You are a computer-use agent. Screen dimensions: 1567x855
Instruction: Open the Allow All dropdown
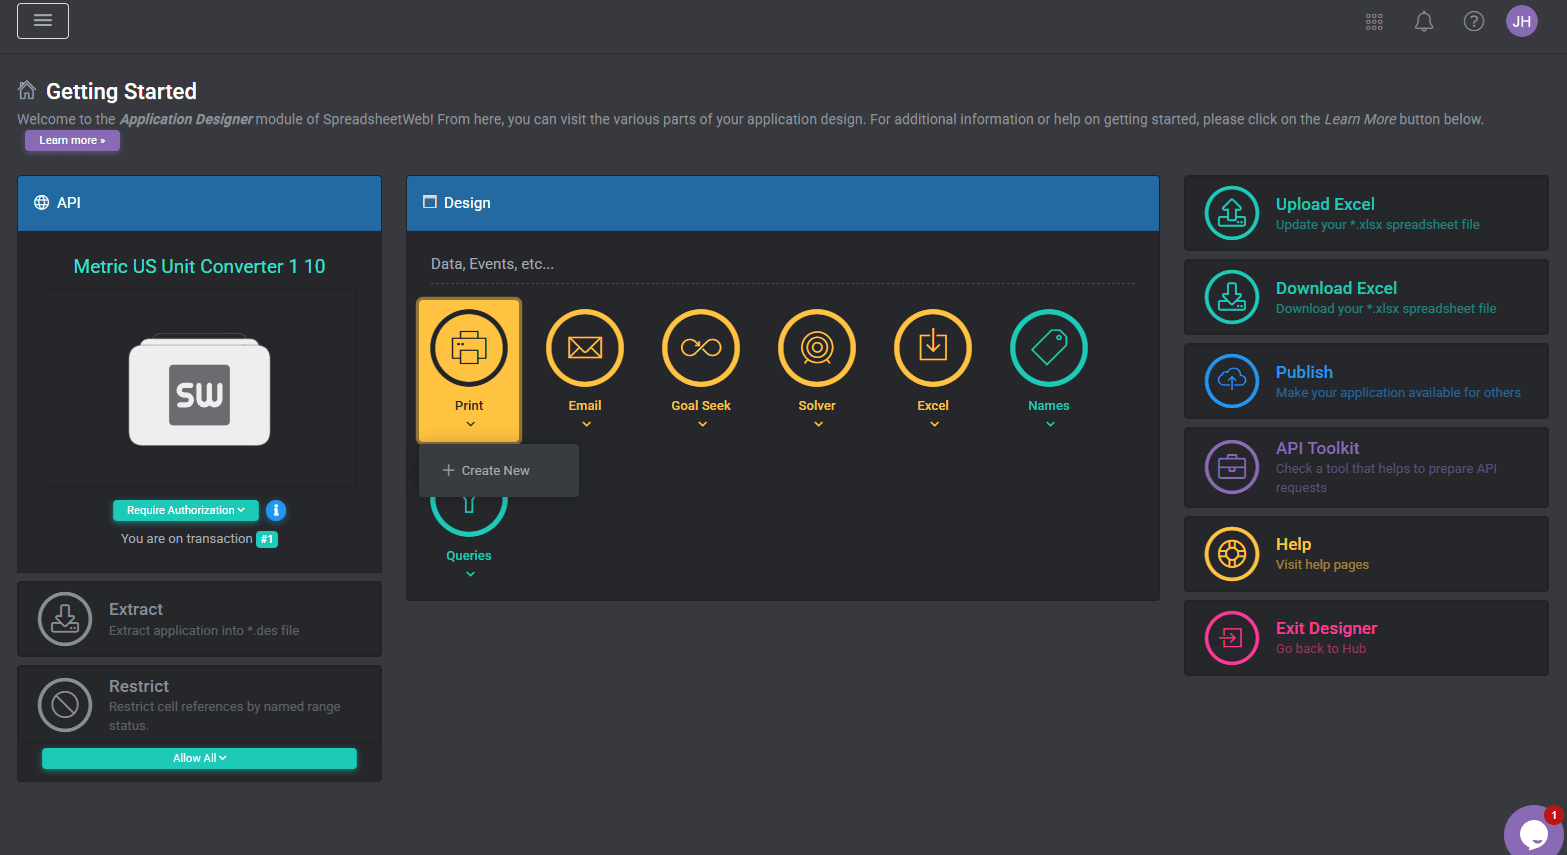(x=199, y=758)
